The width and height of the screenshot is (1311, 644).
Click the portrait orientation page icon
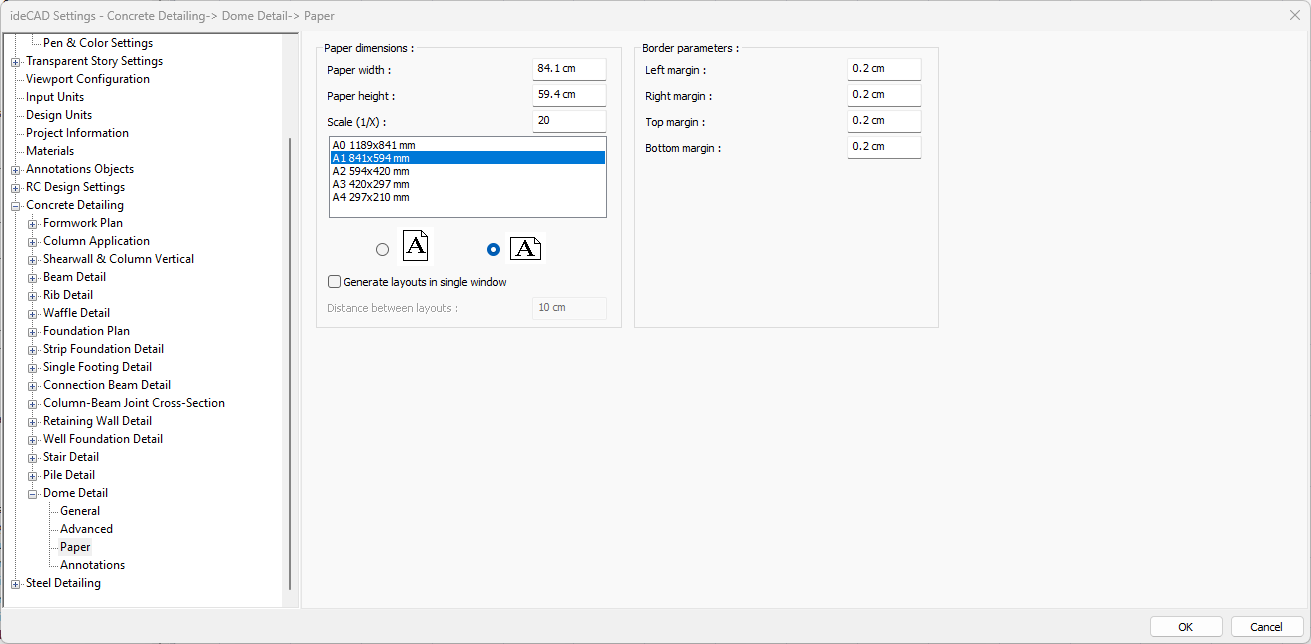tap(416, 246)
